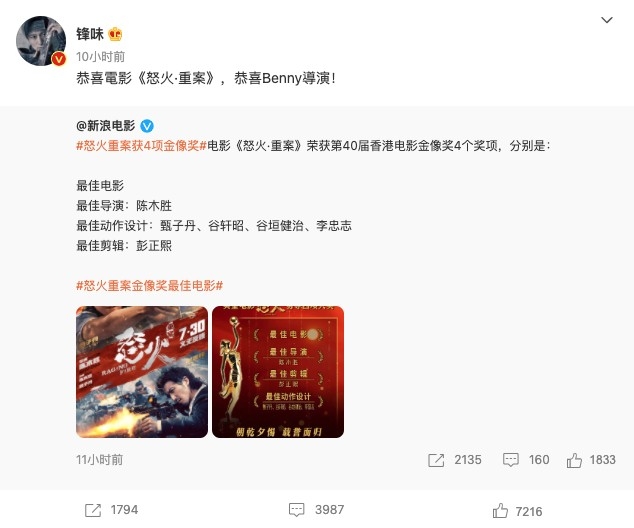The width and height of the screenshot is (634, 528).
Task: Click the quoted post's 160 comment count
Action: click(x=539, y=460)
